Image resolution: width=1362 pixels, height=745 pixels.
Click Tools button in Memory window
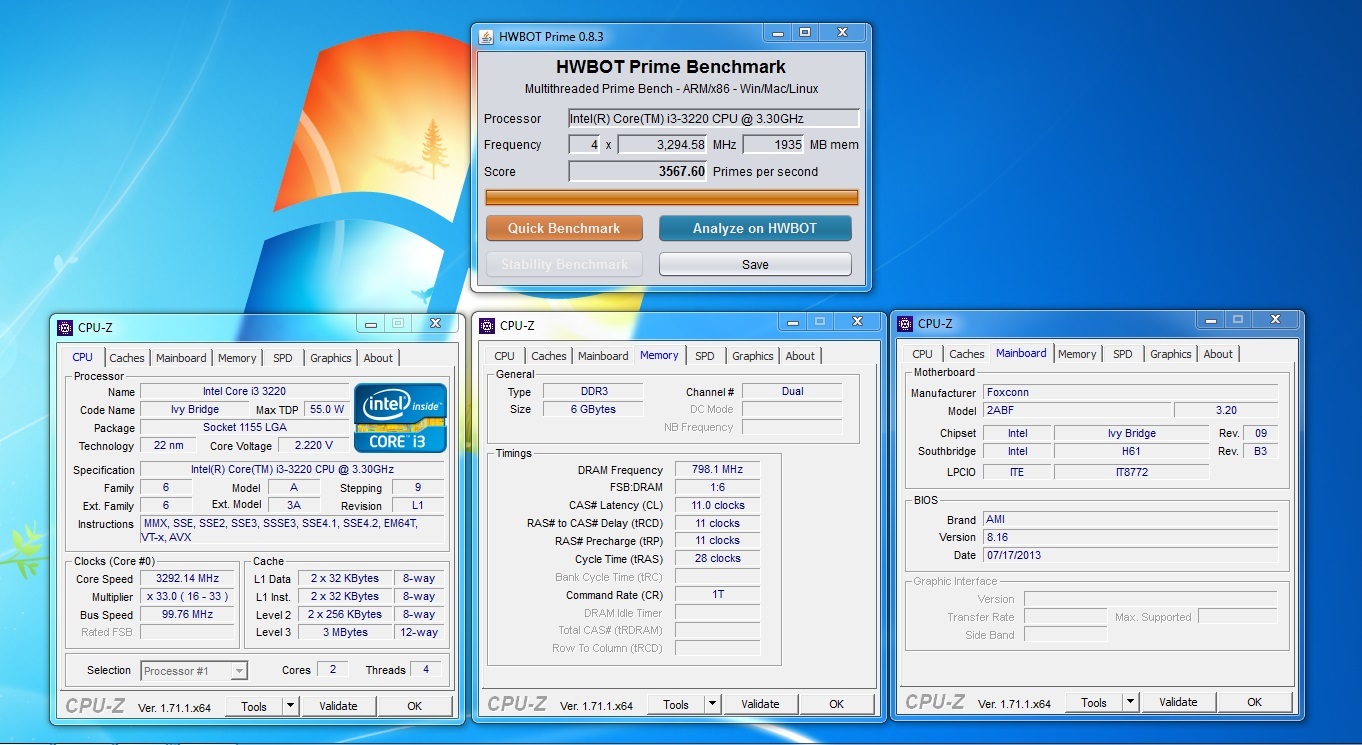point(676,704)
